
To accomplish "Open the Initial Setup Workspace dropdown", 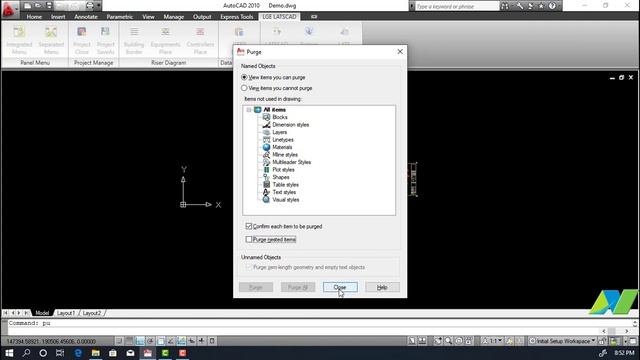I will point(562,341).
